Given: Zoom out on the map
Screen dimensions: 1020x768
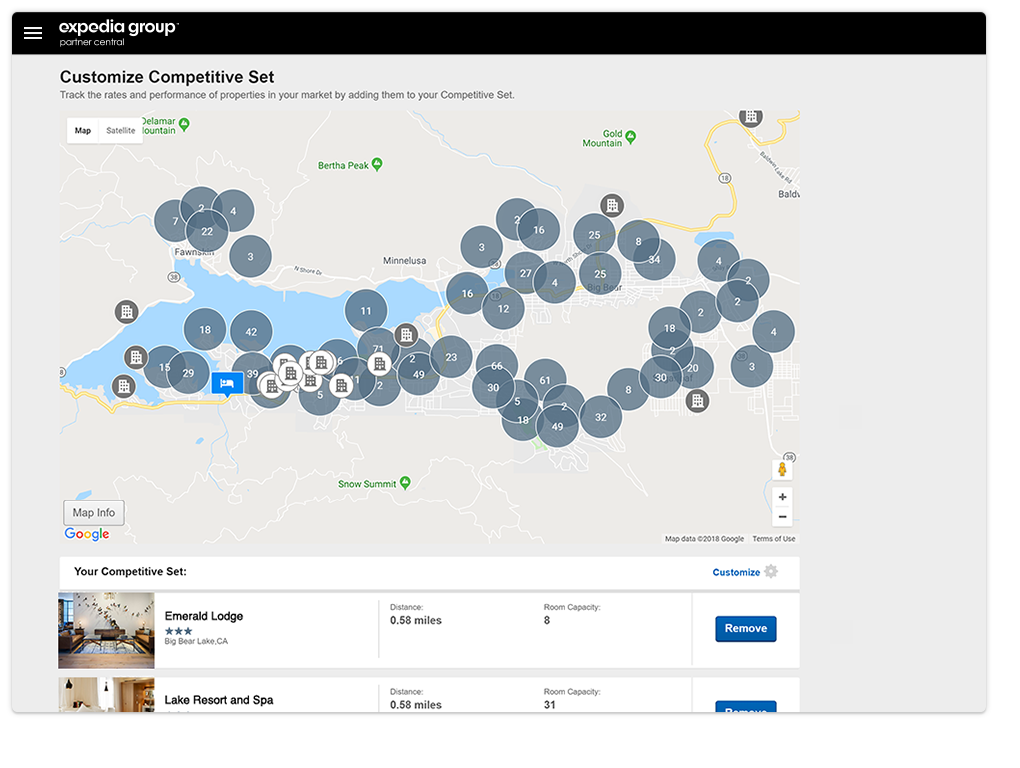Looking at the screenshot, I should pos(783,517).
